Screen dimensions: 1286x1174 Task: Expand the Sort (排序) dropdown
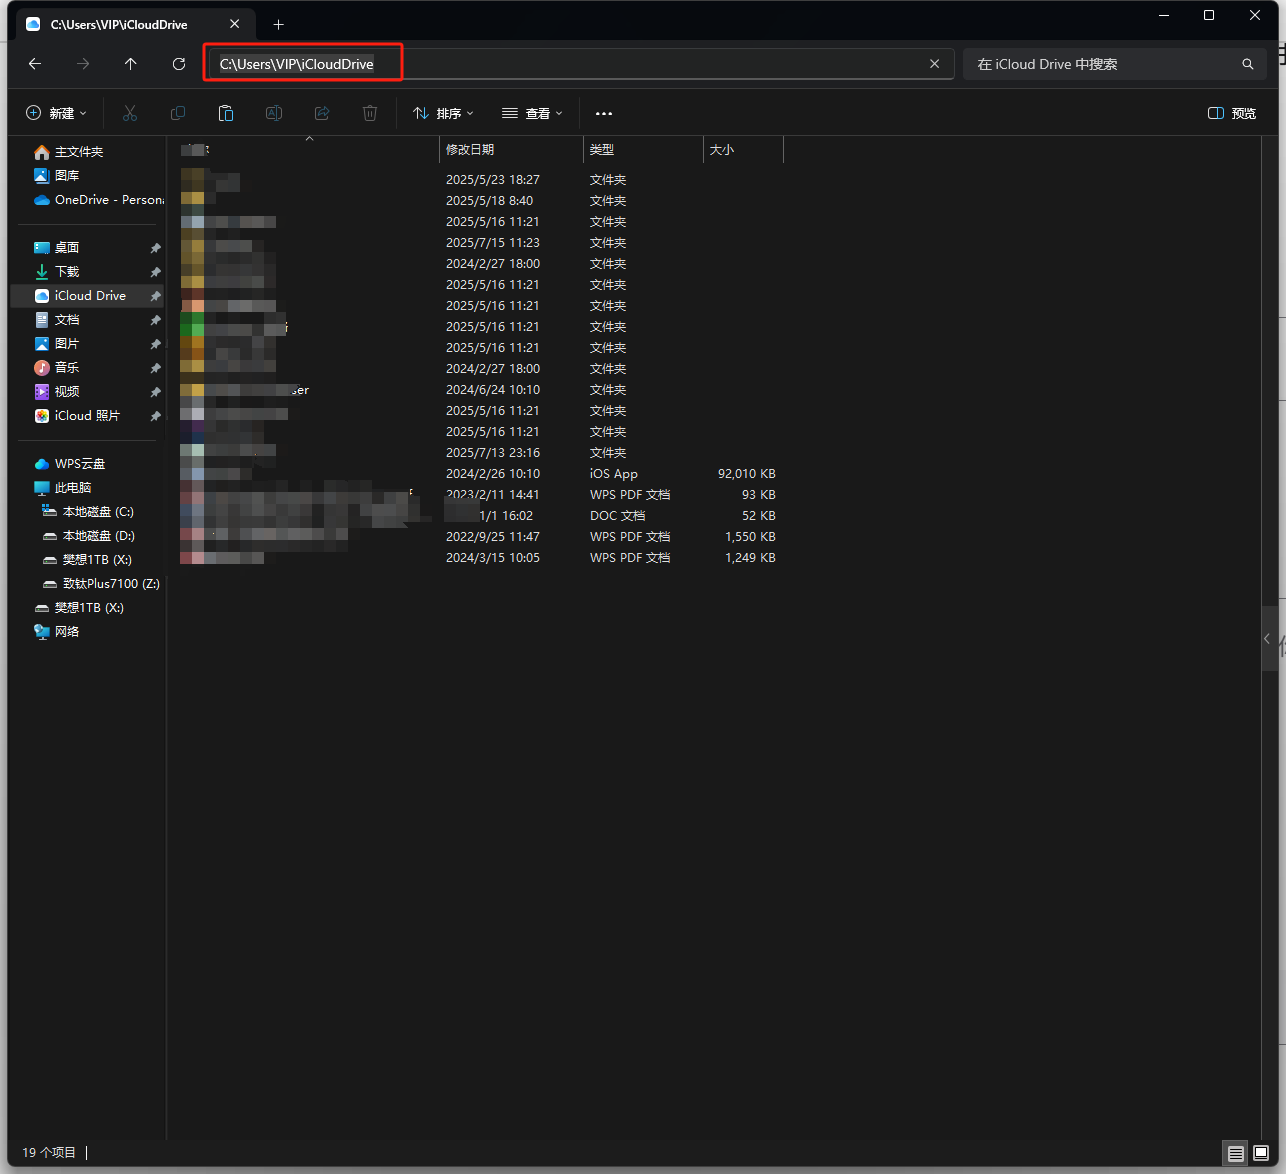pyautogui.click(x=443, y=113)
